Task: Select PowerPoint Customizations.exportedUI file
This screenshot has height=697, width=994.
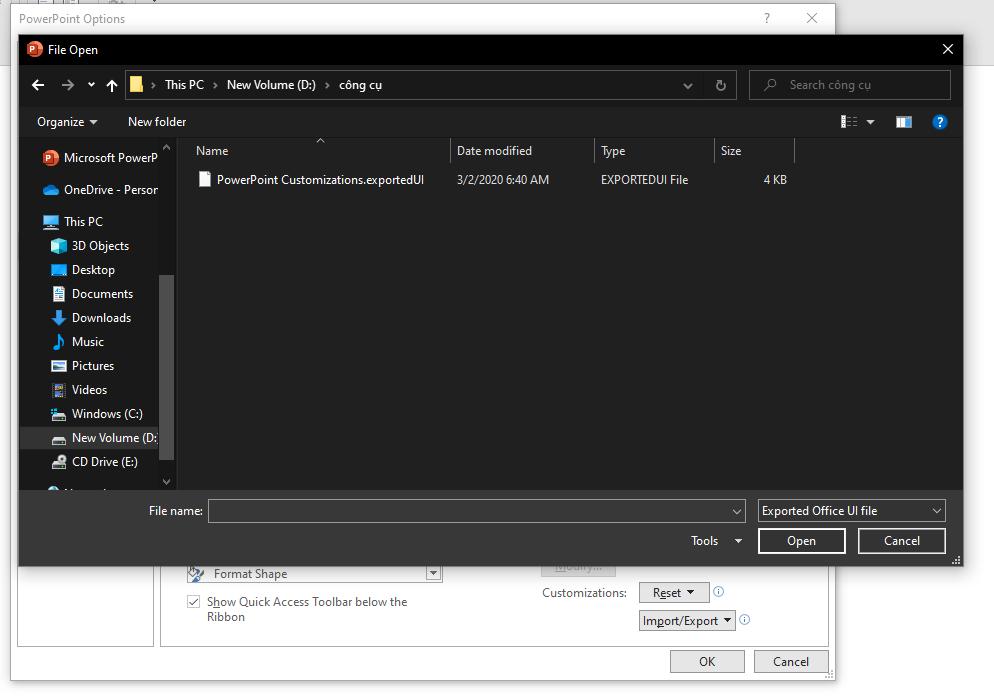Action: tap(320, 180)
